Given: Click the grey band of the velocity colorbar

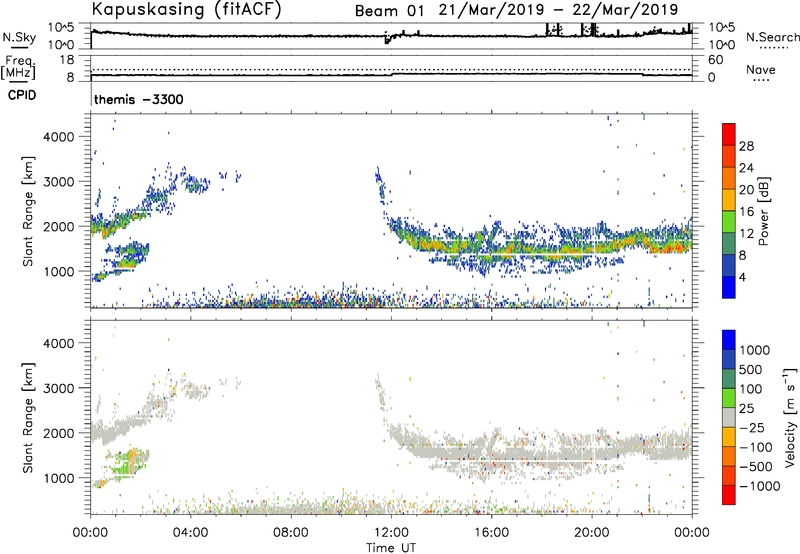Looking at the screenshot, I should (x=729, y=418).
